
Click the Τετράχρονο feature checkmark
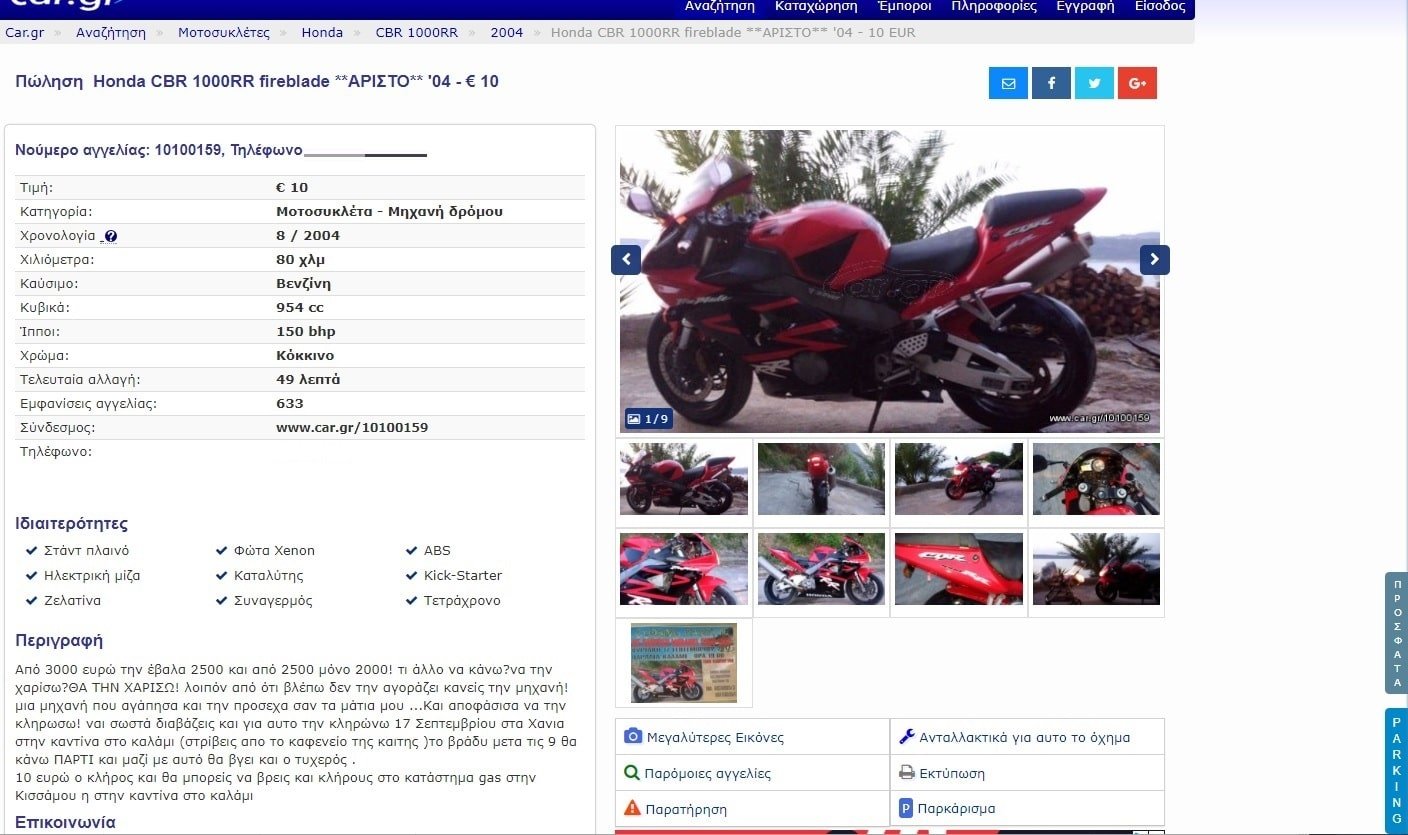pyautogui.click(x=412, y=600)
